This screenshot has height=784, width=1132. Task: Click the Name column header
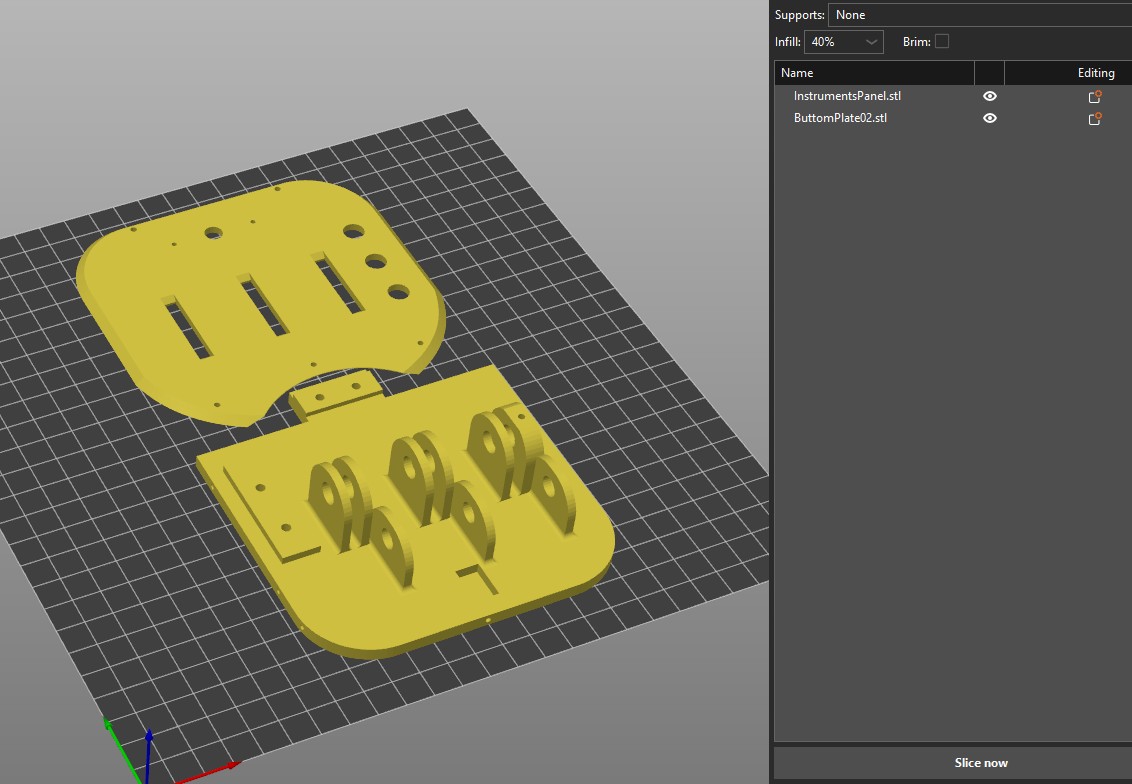[x=874, y=73]
